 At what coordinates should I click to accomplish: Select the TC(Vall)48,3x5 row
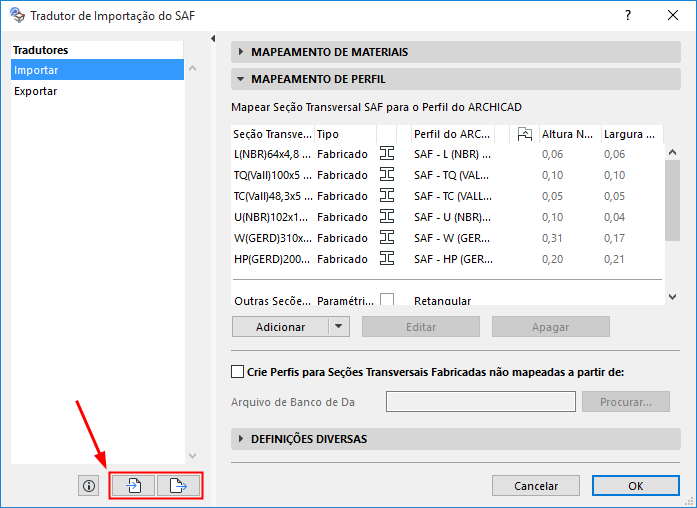pyautogui.click(x=448, y=196)
